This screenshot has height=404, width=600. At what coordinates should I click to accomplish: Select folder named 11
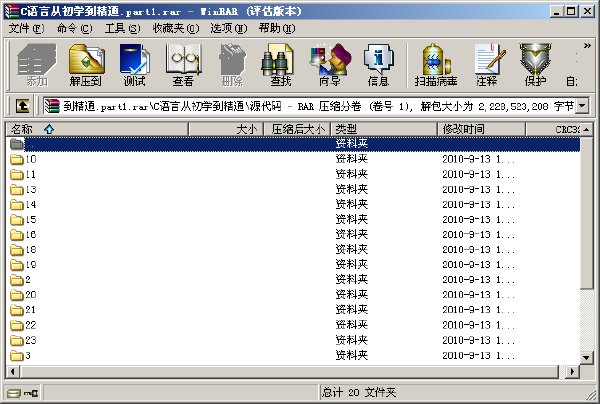[293, 174]
